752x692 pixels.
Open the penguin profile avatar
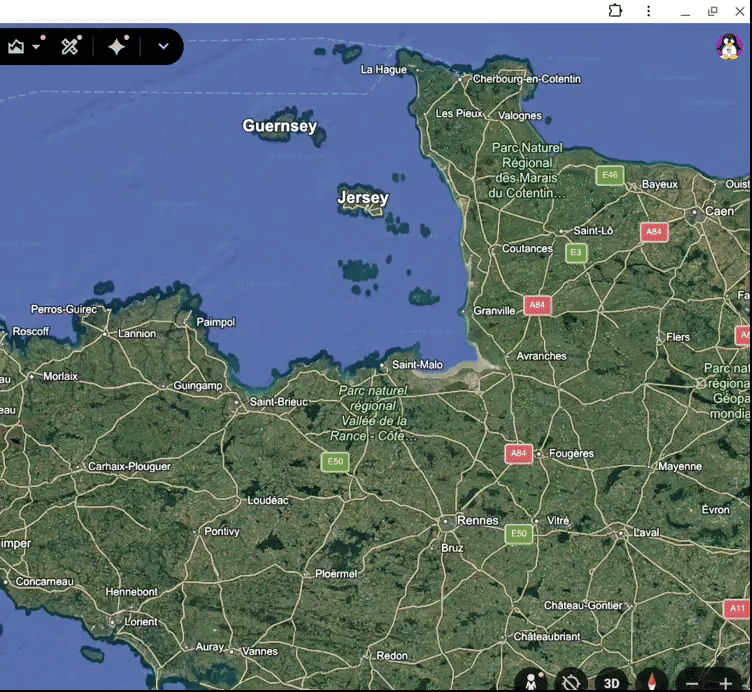coord(729,47)
